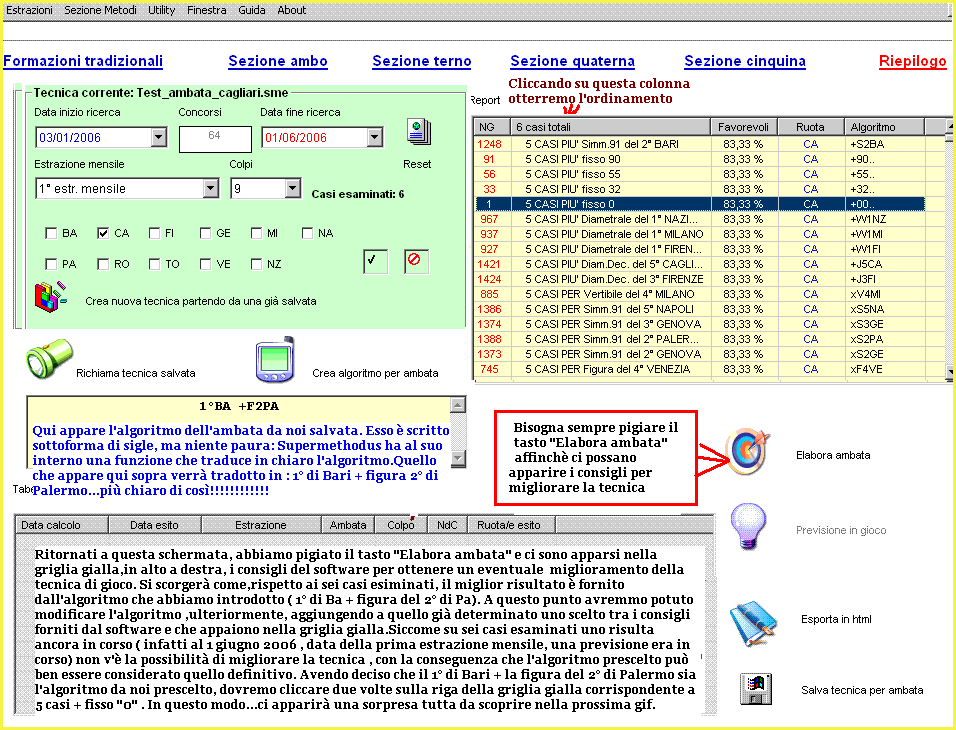Toggle the BA wheel checkbox
The width and height of the screenshot is (956, 730).
click(51, 233)
